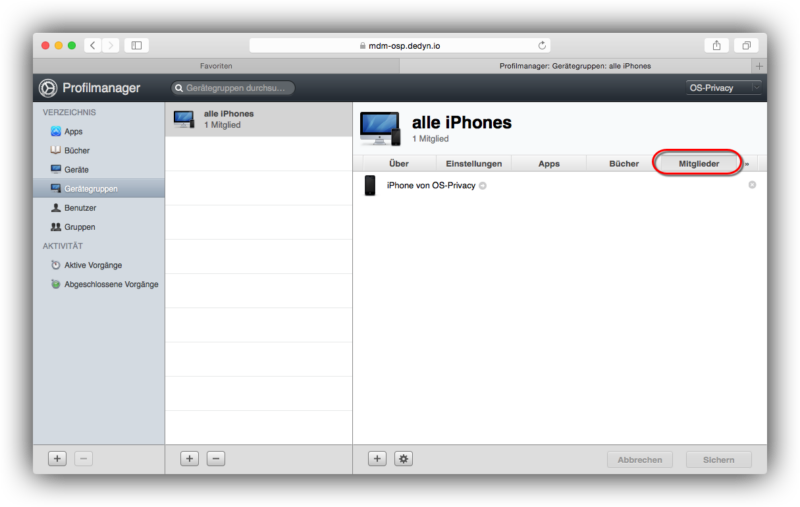The height and width of the screenshot is (507, 800).
Task: Show all tabs overview button
Action: (x=746, y=45)
